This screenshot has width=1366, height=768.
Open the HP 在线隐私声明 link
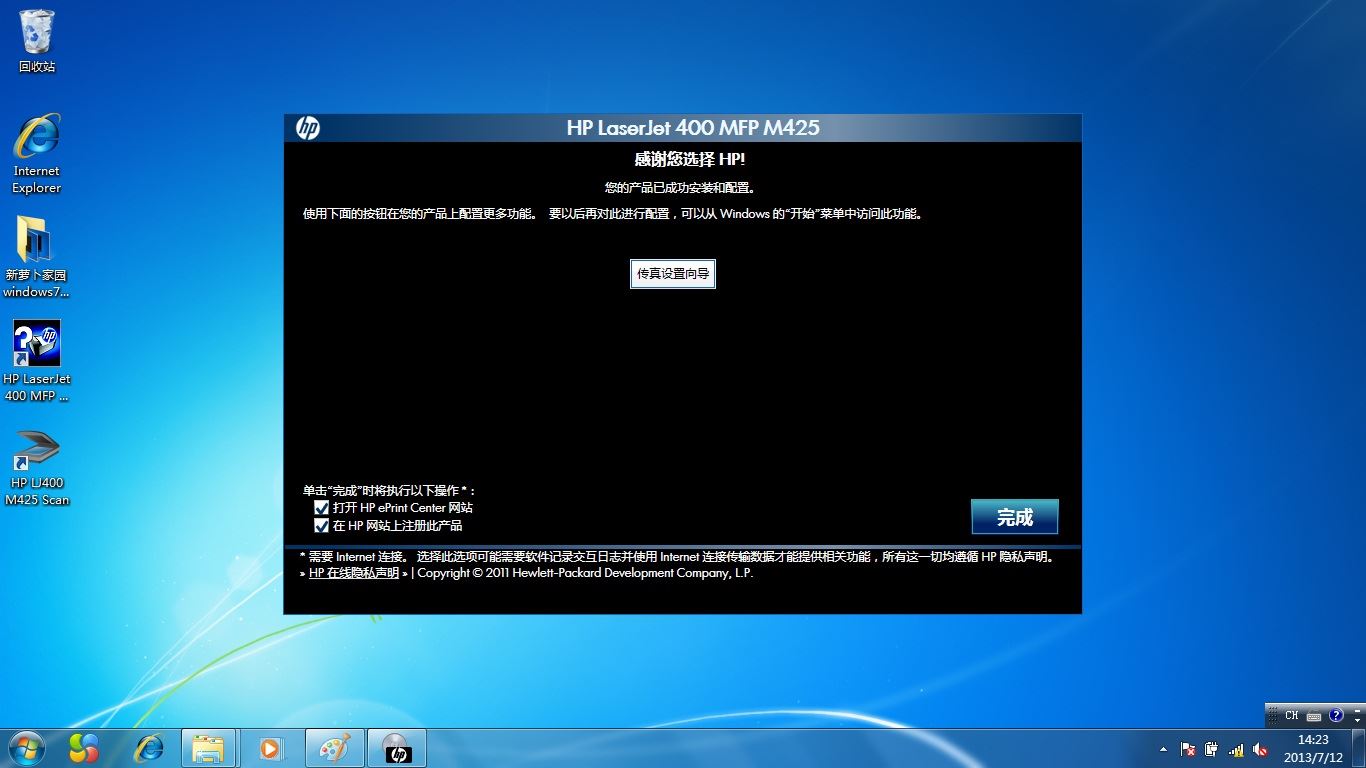click(x=354, y=573)
